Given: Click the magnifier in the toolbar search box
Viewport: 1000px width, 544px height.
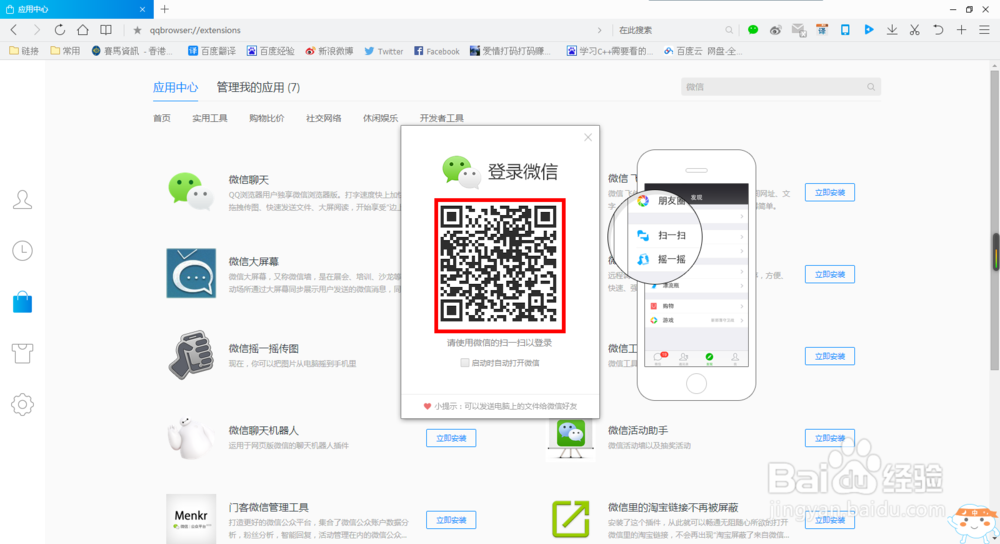Looking at the screenshot, I should (729, 30).
